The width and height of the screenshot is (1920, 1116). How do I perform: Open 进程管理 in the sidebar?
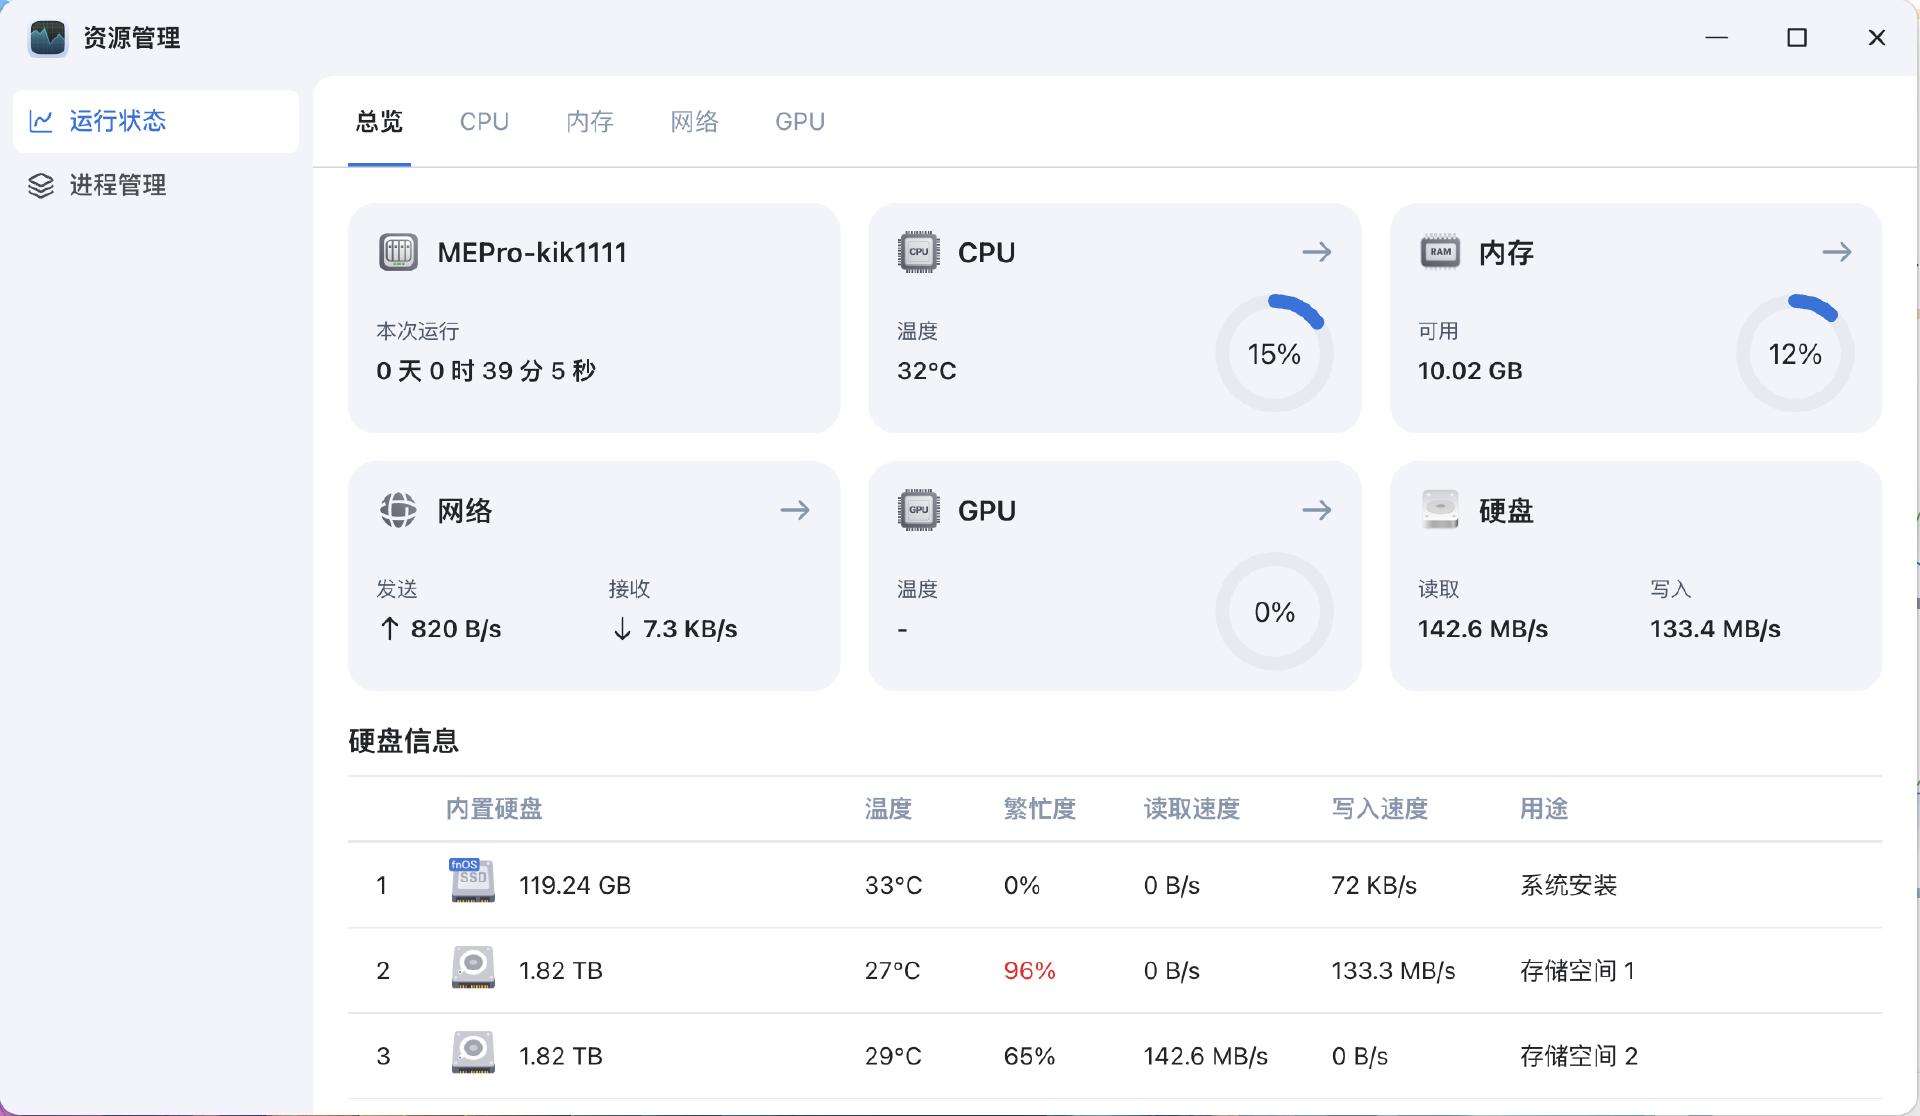117,186
